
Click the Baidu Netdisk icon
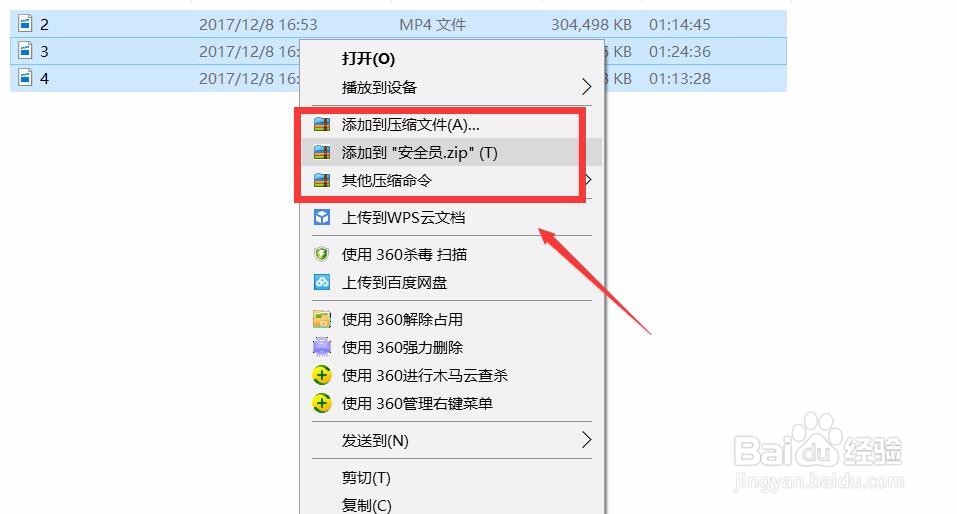coord(322,282)
